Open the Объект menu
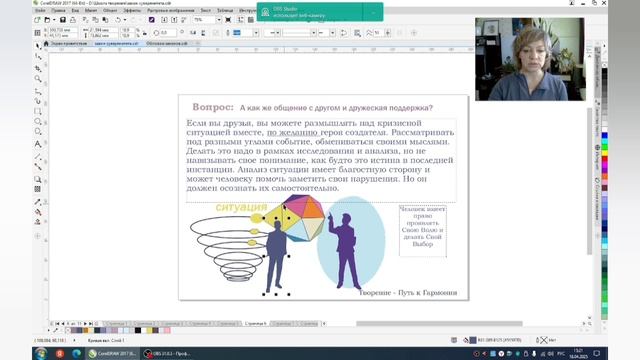The width and height of the screenshot is (640, 360). 110,10
